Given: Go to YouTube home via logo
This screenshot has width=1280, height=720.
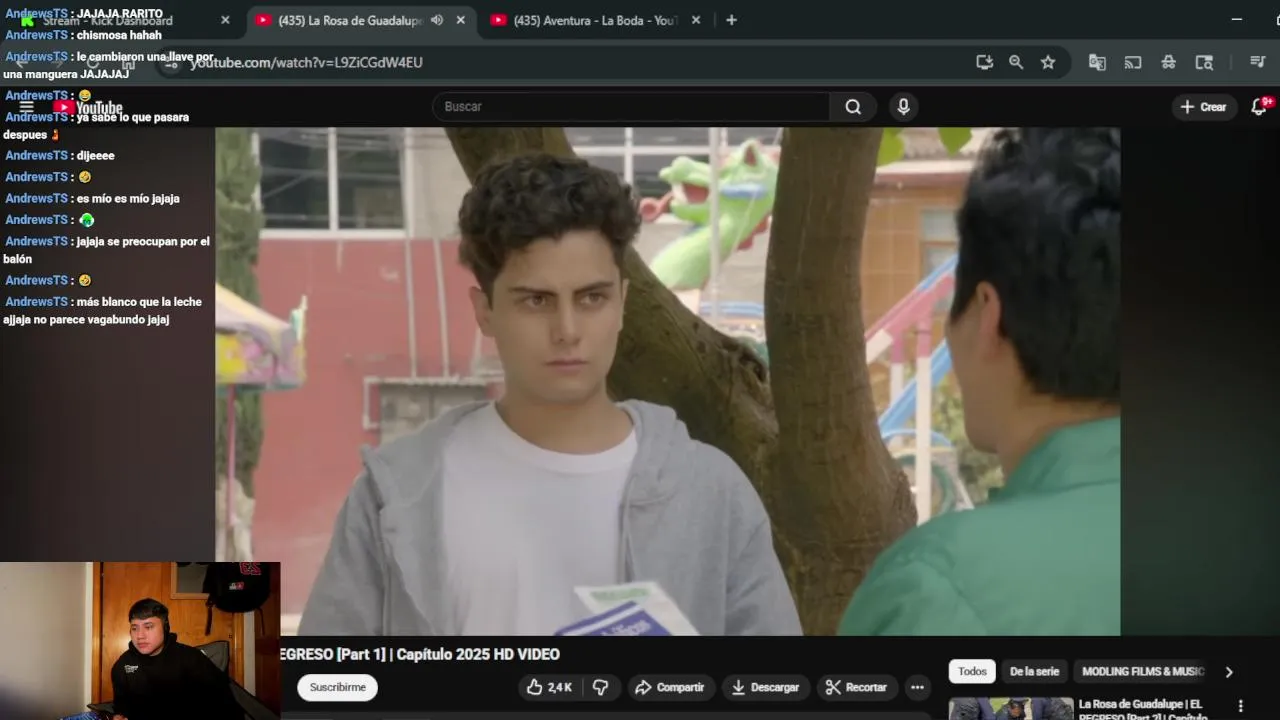Looking at the screenshot, I should 88,108.
